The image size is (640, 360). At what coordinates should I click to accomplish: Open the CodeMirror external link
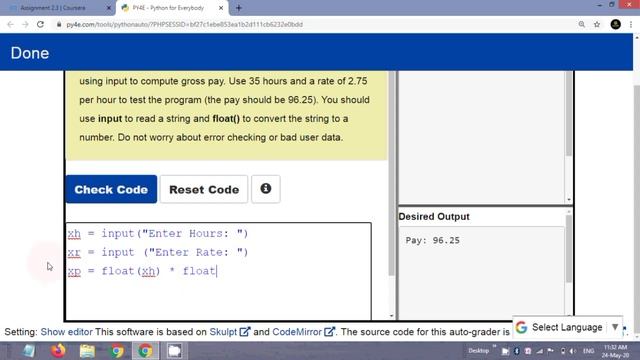303,332
